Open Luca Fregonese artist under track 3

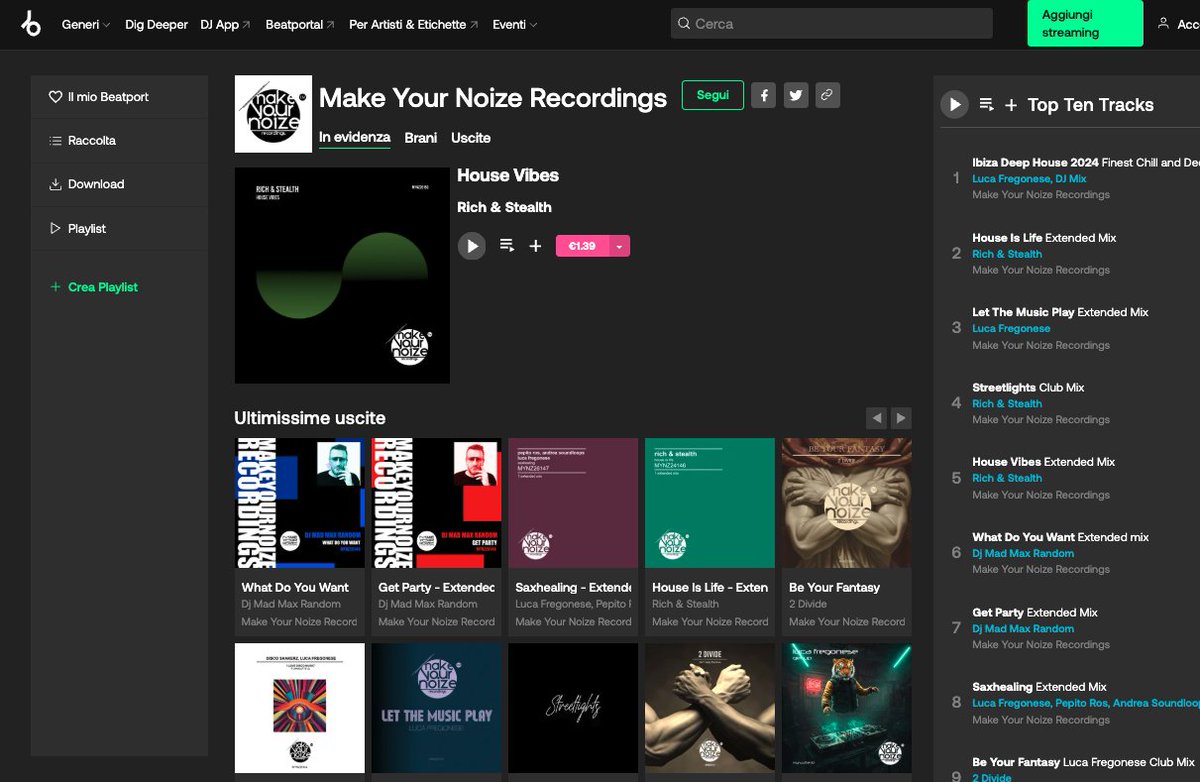tap(1011, 328)
